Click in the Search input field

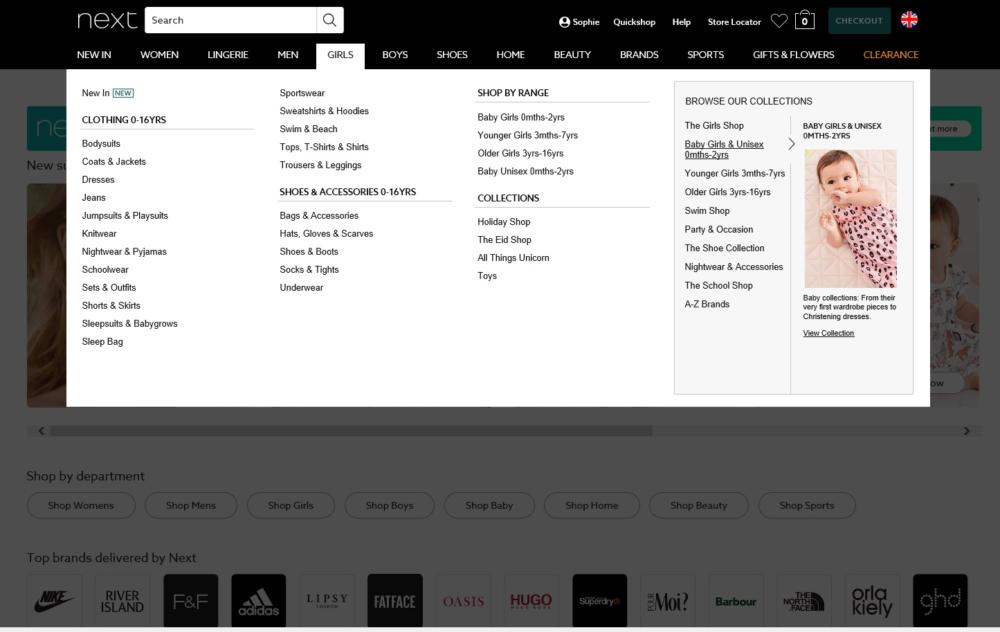(x=230, y=20)
